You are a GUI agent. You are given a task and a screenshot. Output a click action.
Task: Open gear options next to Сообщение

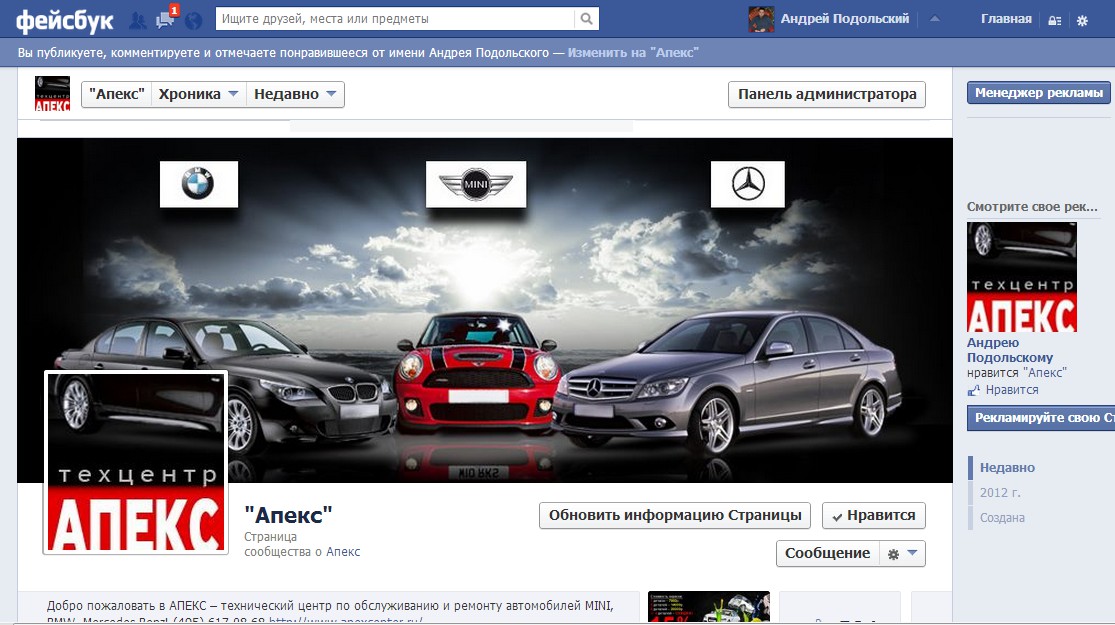(x=902, y=554)
